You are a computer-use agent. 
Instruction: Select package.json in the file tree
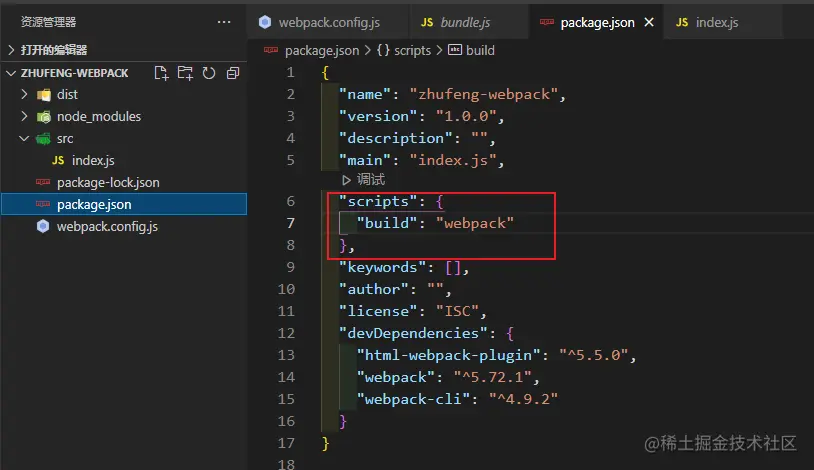pos(124,205)
